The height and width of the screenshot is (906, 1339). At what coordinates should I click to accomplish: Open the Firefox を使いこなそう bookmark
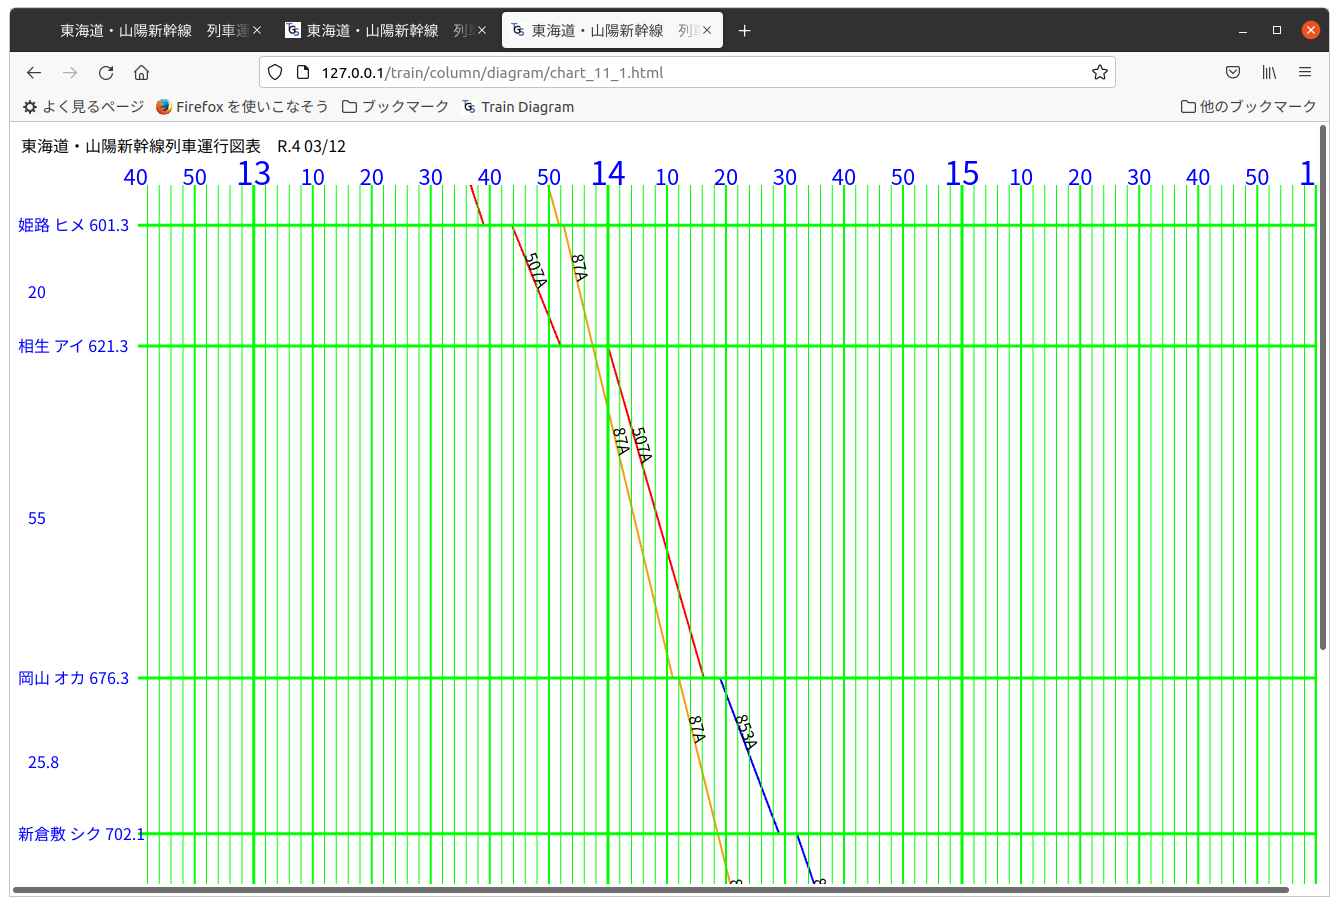click(x=242, y=107)
